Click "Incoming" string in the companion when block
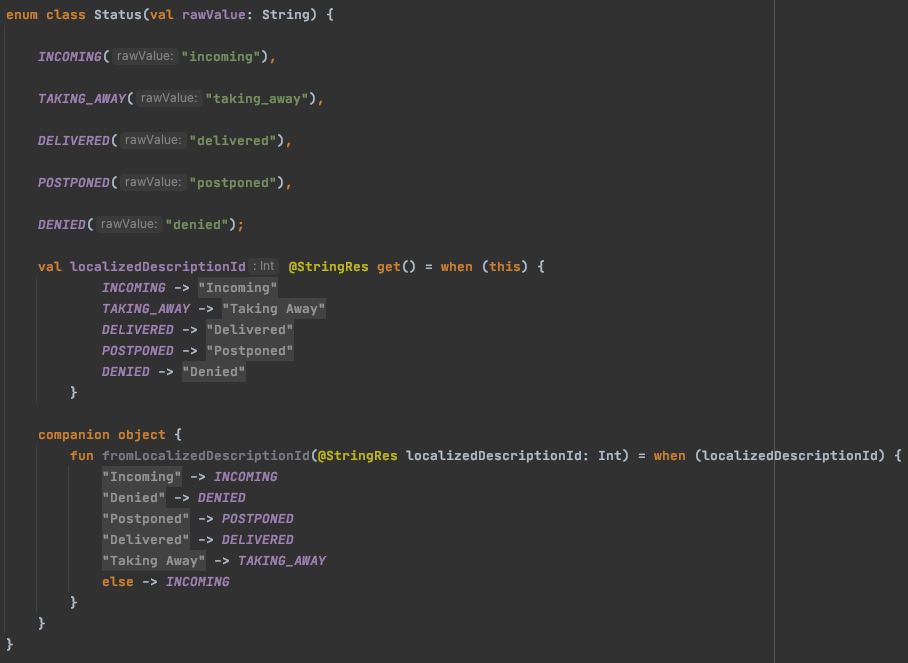908x663 pixels. click(142, 477)
